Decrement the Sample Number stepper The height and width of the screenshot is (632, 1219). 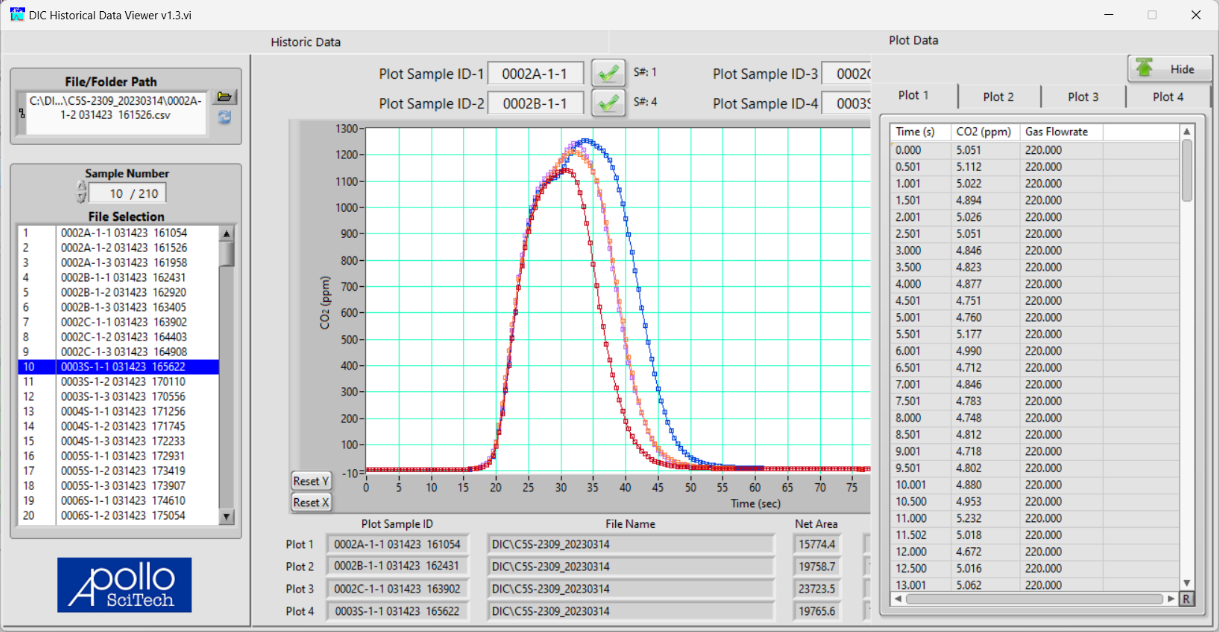pyautogui.click(x=81, y=199)
